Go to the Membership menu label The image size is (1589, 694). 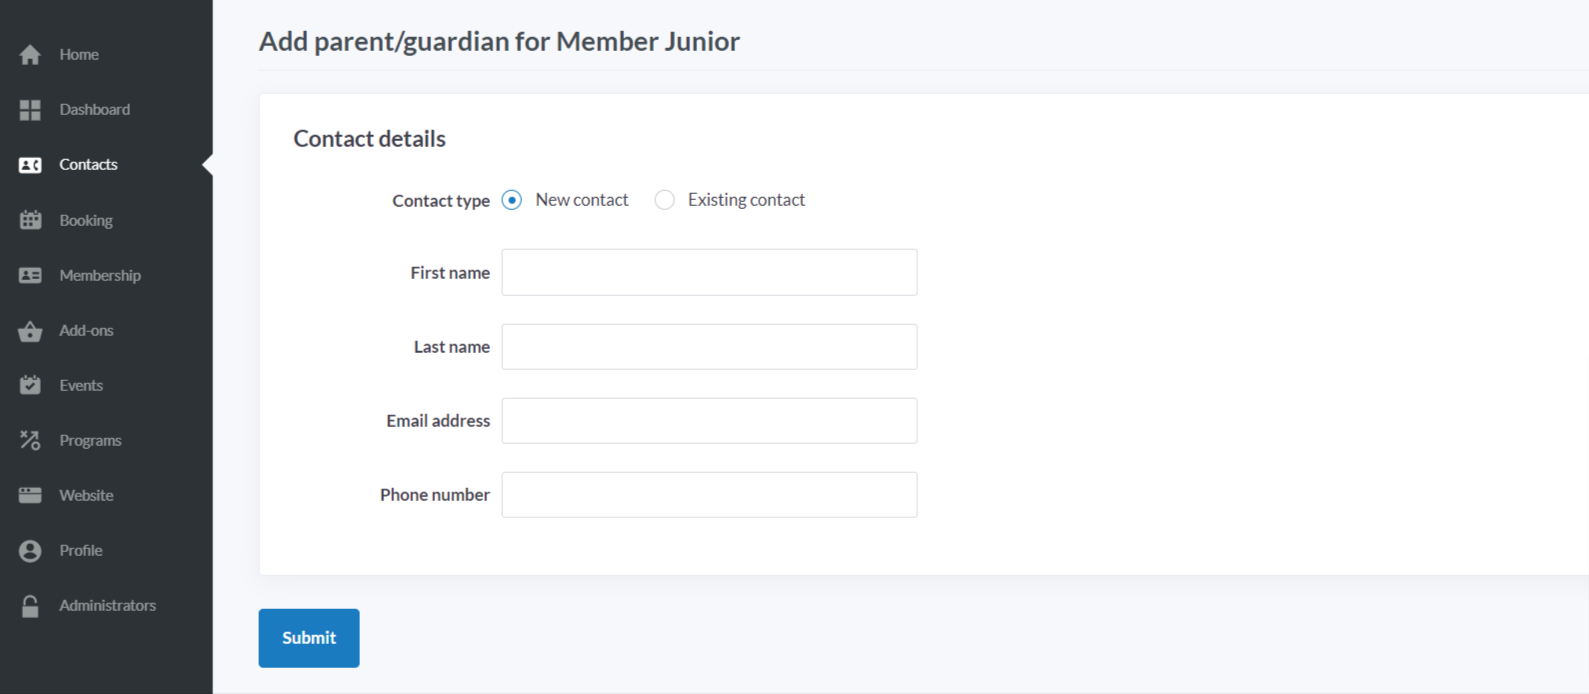100,275
